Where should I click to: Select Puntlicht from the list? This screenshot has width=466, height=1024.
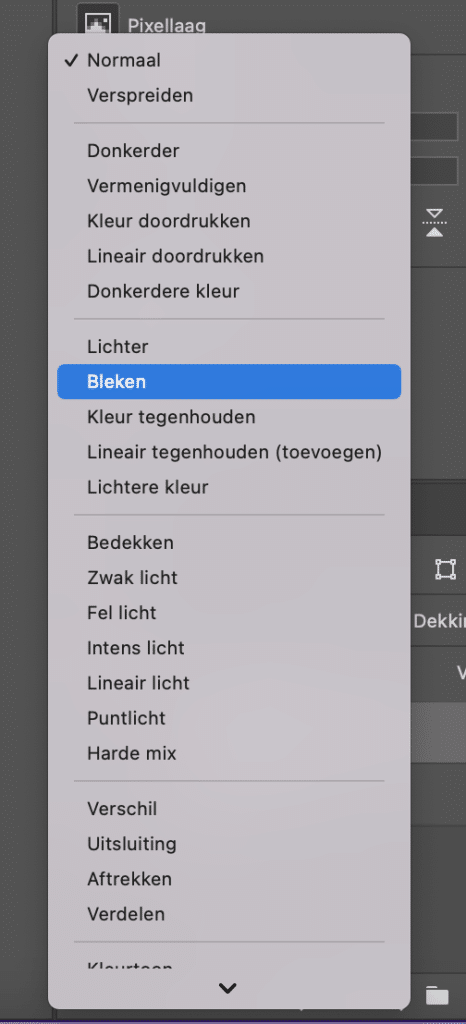tap(229, 718)
